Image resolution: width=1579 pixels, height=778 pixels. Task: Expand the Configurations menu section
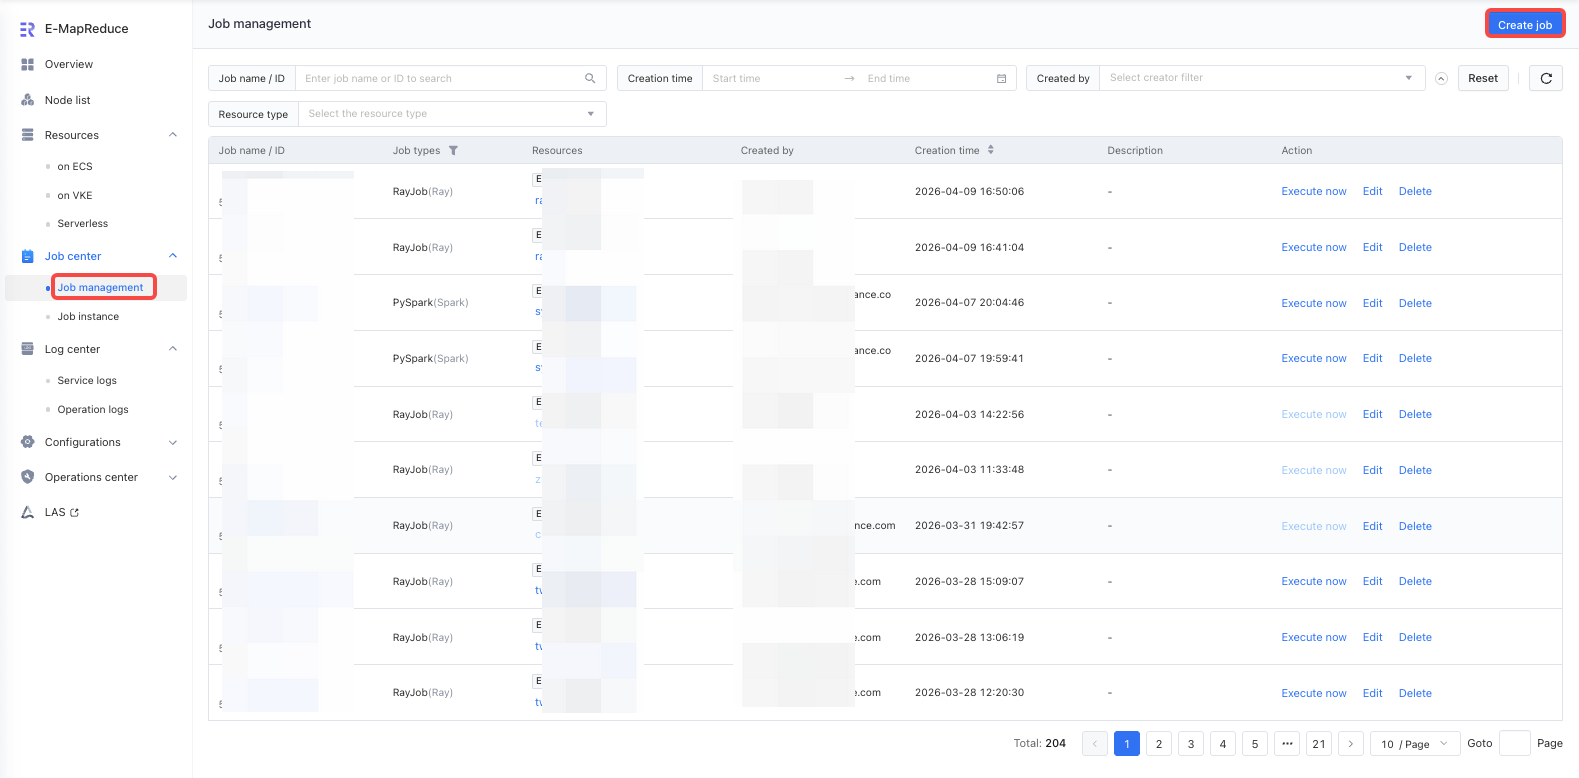[x=173, y=442]
